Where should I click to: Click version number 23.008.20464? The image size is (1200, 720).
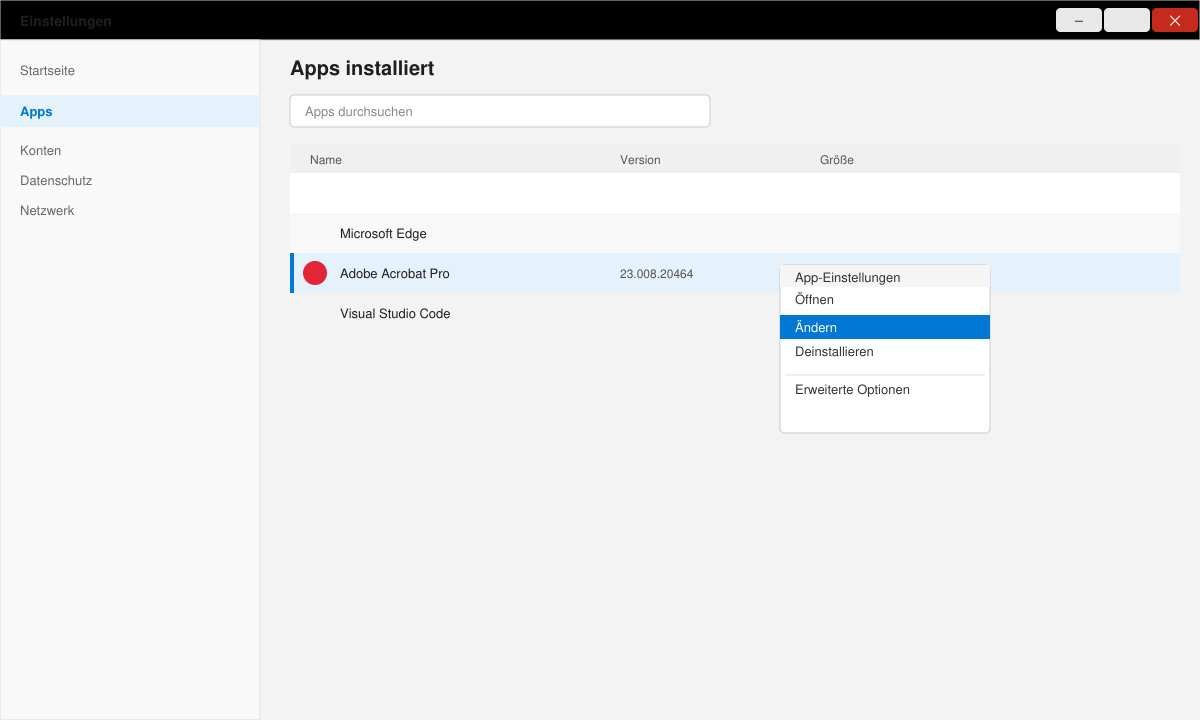pos(656,274)
